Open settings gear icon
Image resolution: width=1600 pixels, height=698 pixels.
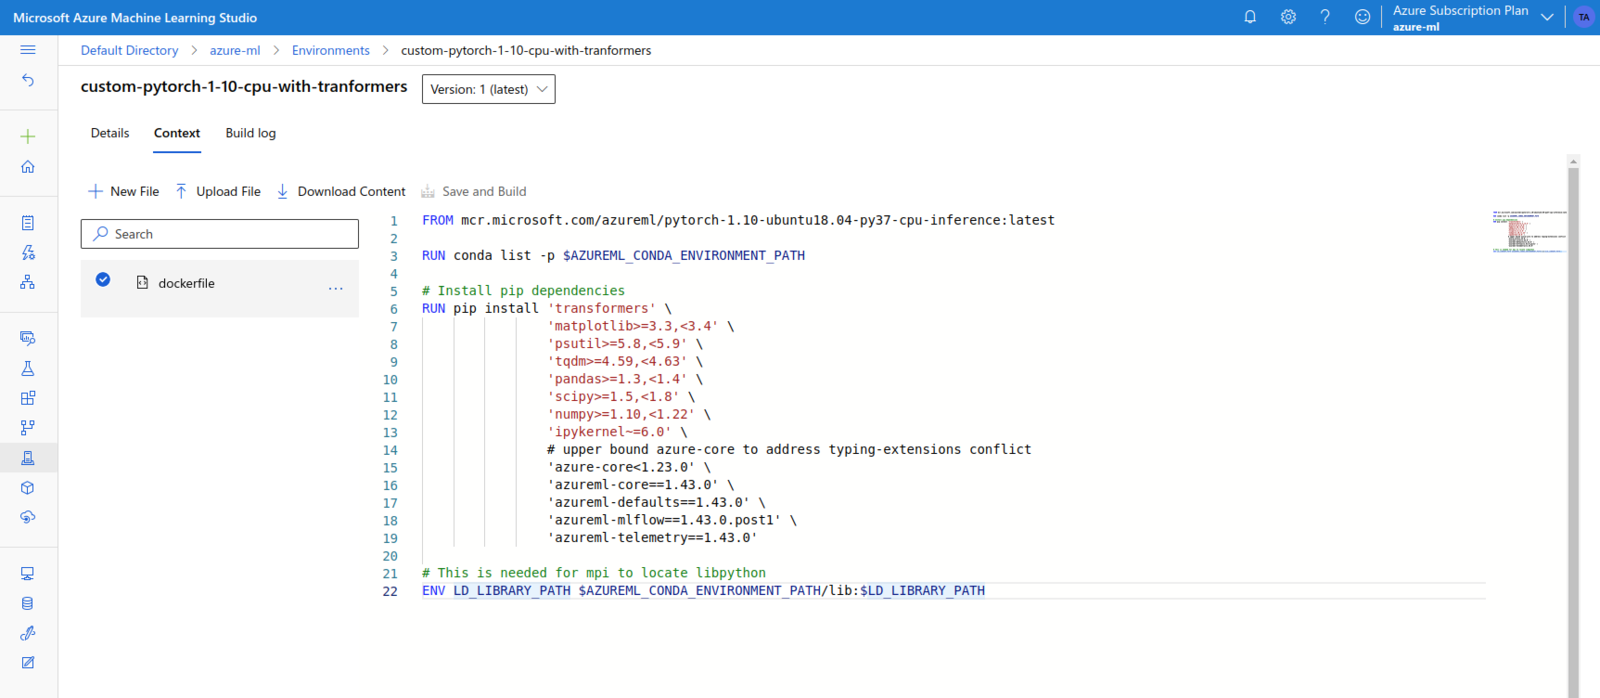pyautogui.click(x=1288, y=17)
